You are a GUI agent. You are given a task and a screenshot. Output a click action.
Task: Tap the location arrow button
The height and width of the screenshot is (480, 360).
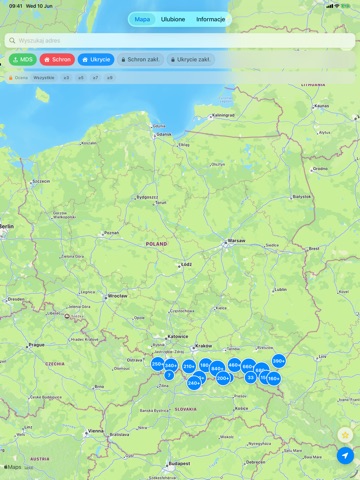[x=345, y=456]
